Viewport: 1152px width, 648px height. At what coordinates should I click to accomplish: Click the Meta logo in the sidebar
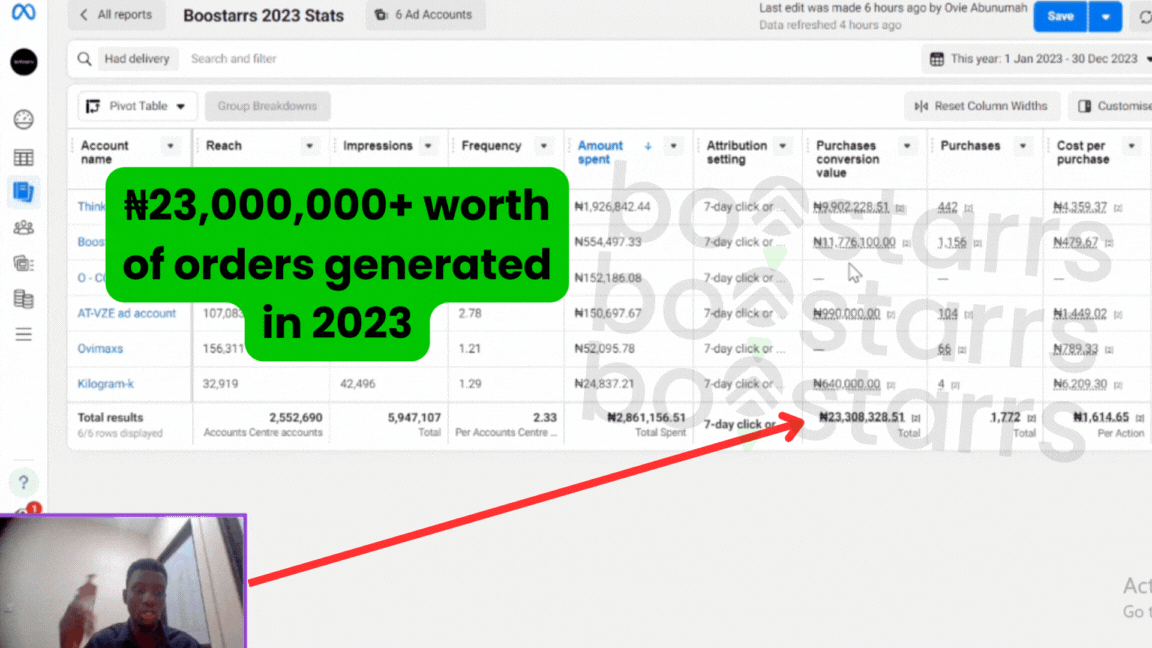(24, 12)
